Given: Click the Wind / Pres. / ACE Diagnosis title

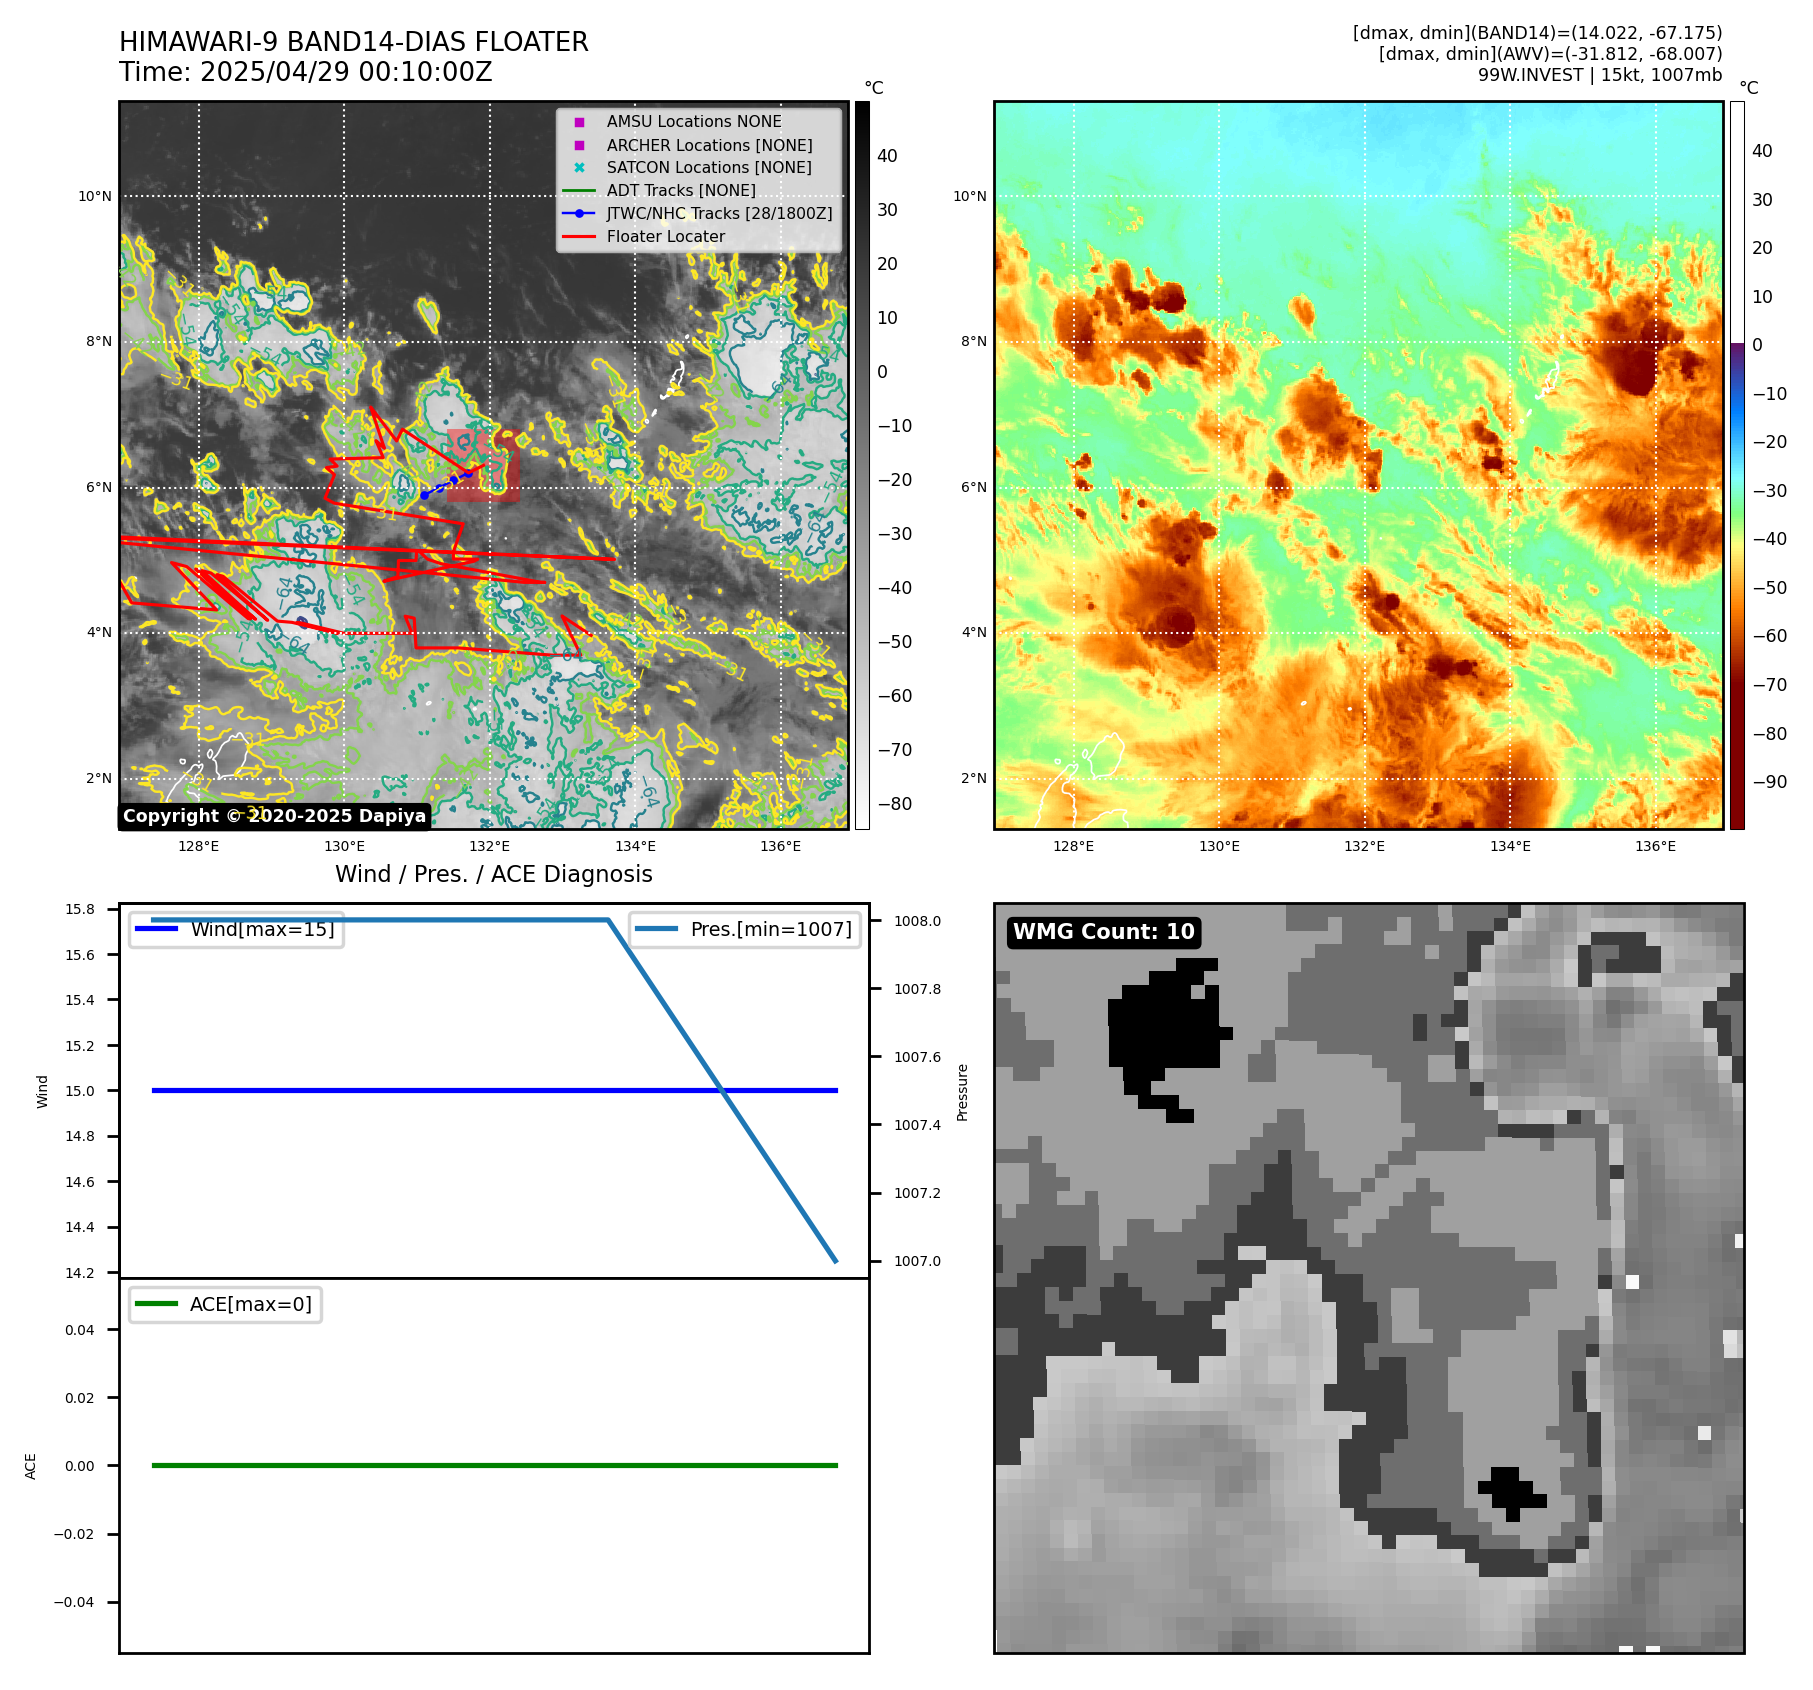Looking at the screenshot, I should 494,874.
